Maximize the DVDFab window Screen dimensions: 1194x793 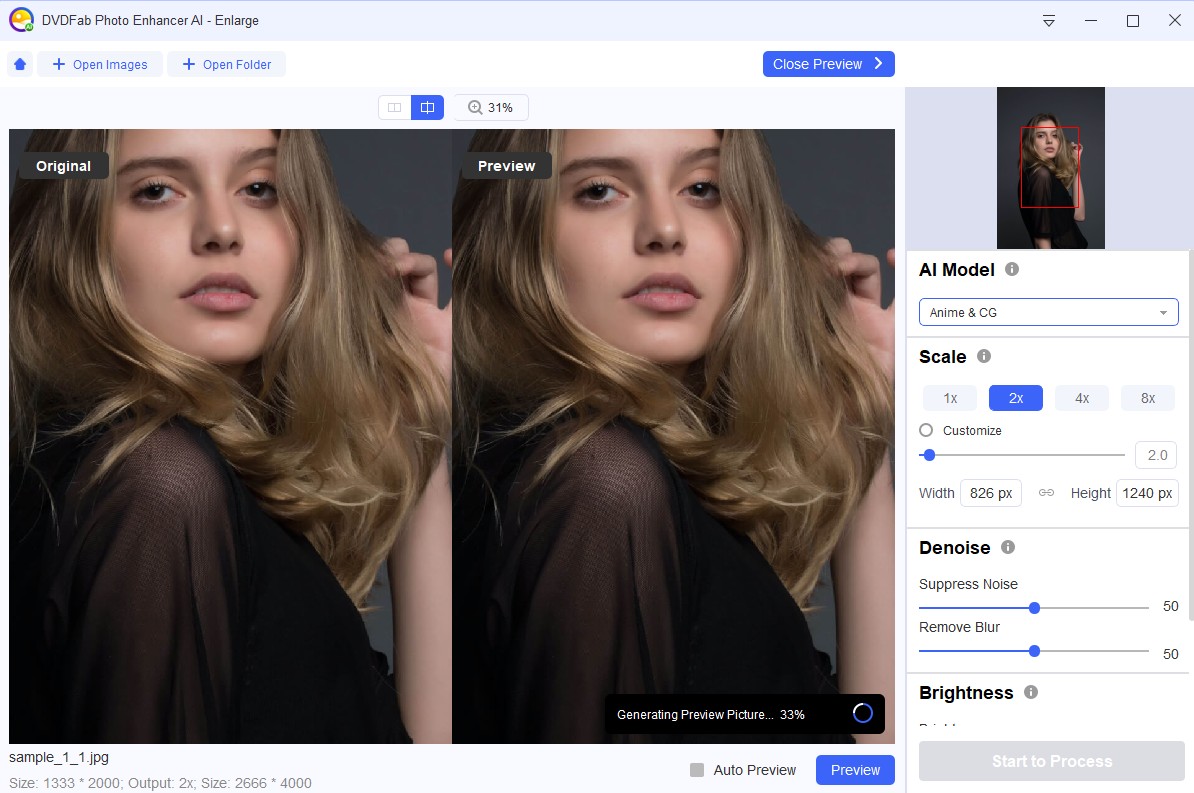point(1132,21)
